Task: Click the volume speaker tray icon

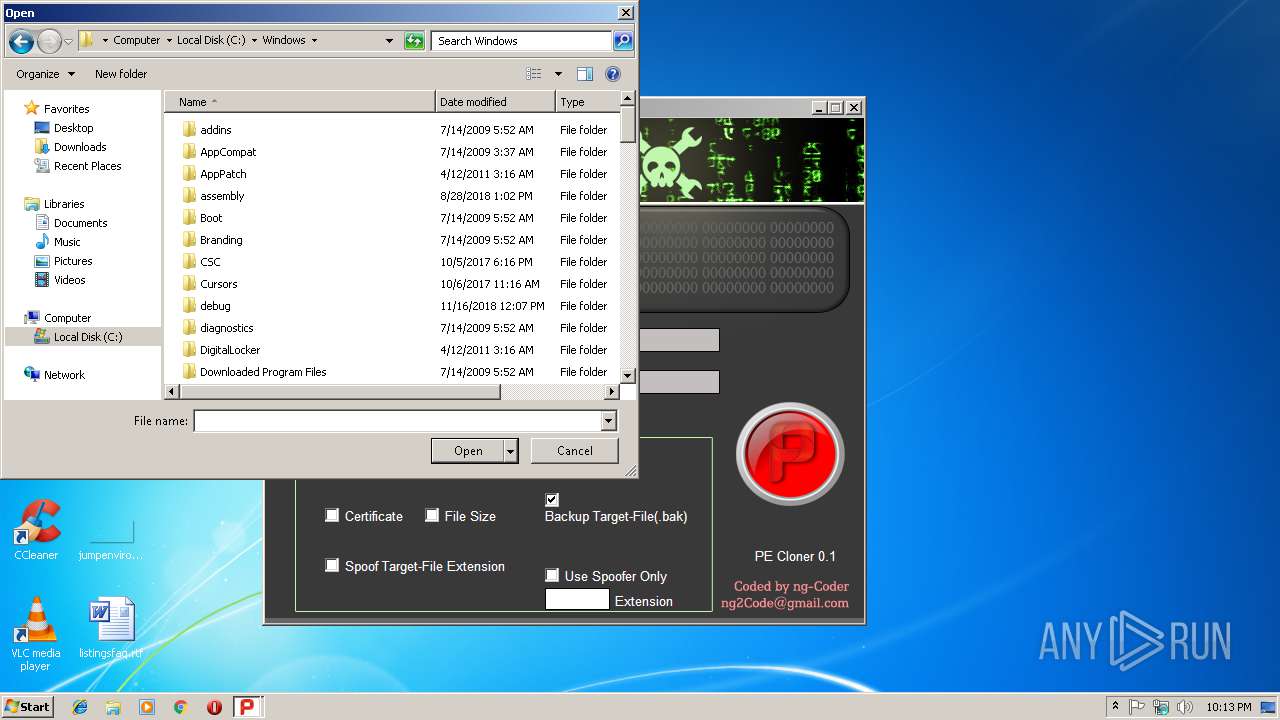Action: 1184,707
